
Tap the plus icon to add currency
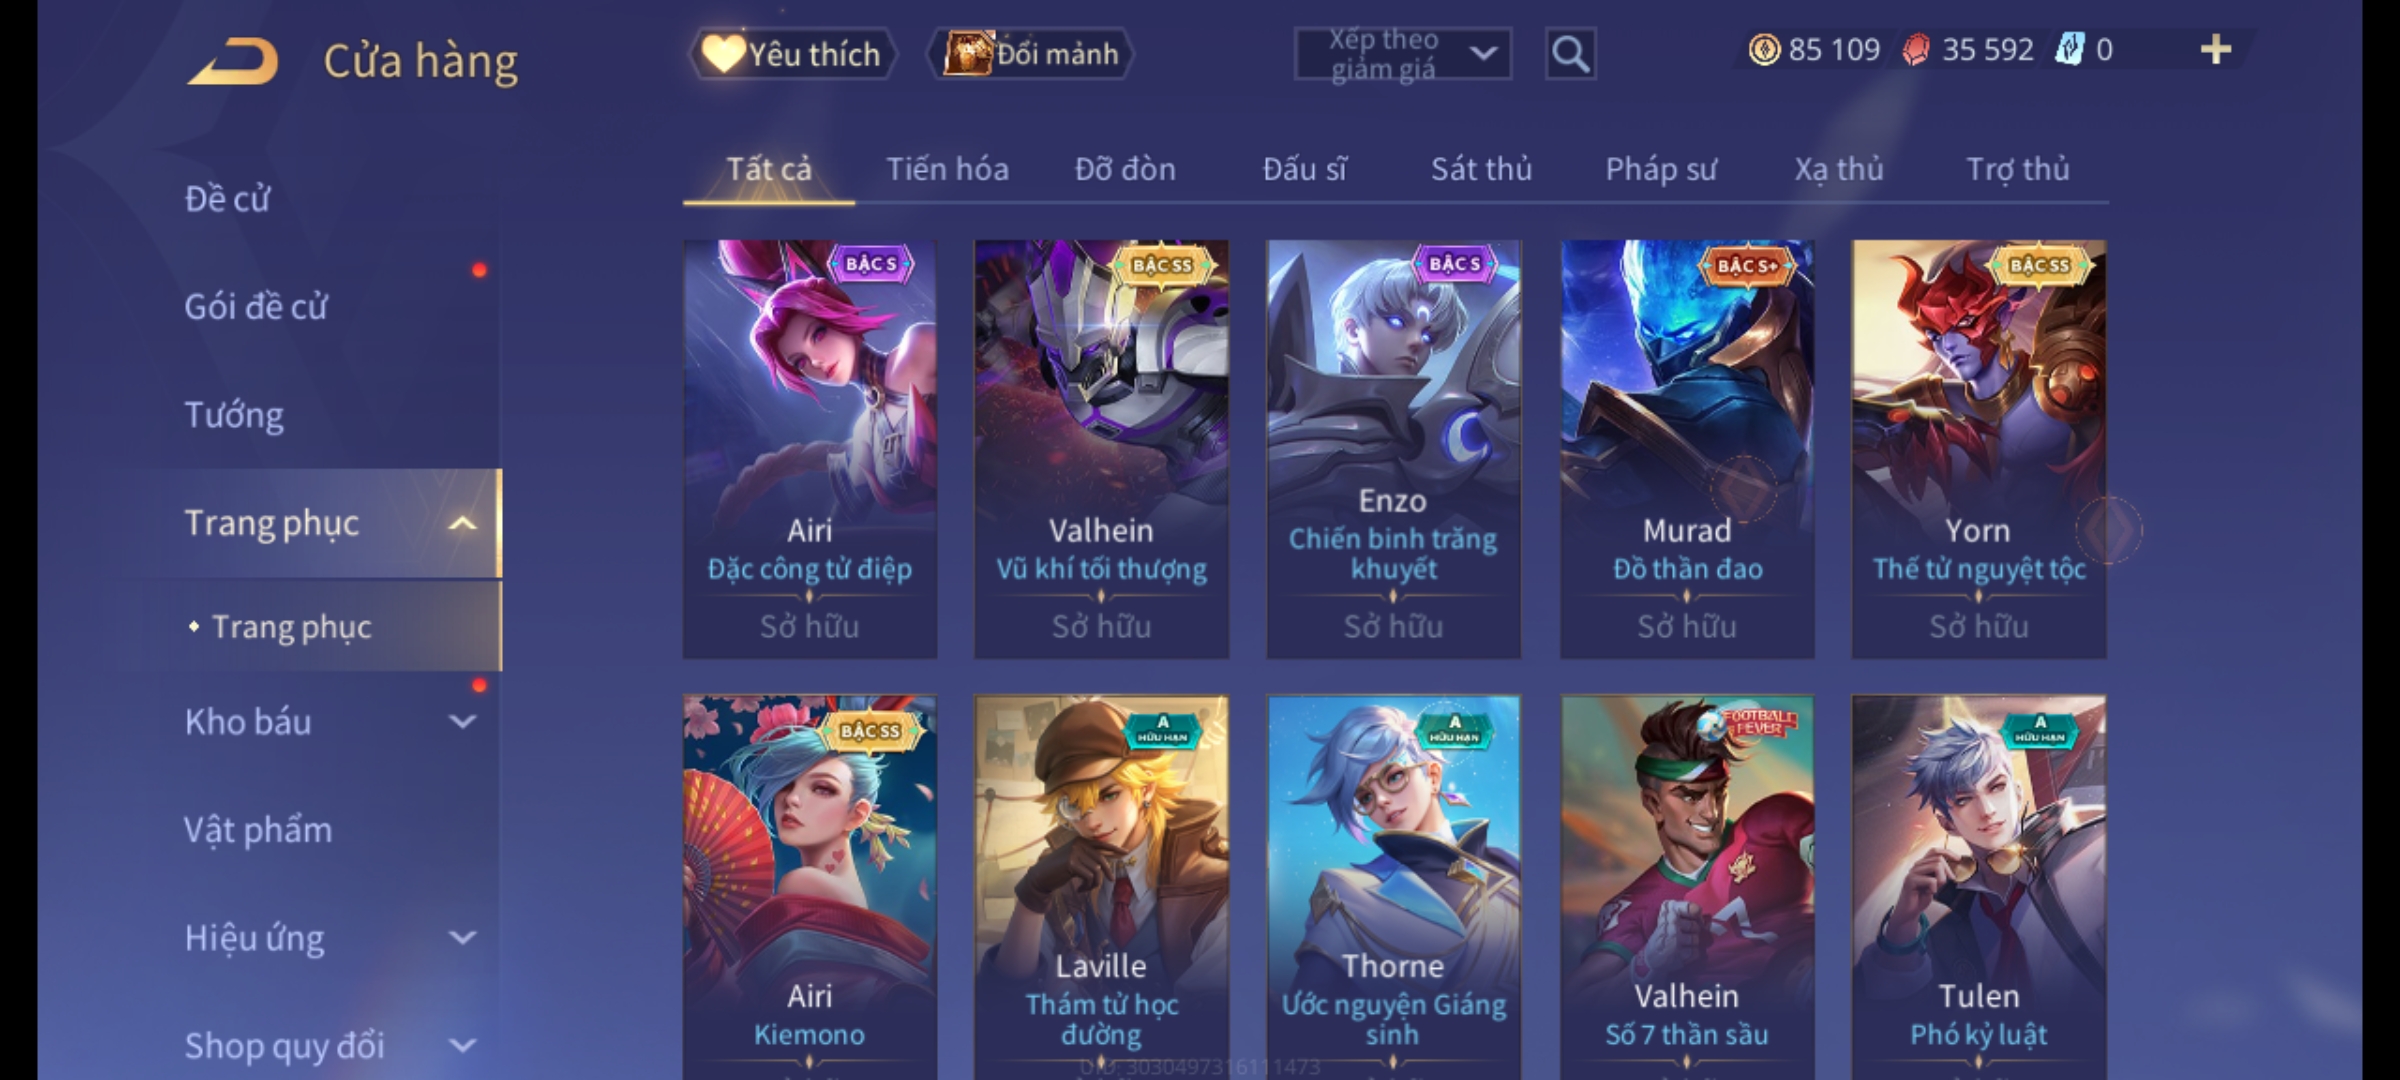tap(2216, 49)
